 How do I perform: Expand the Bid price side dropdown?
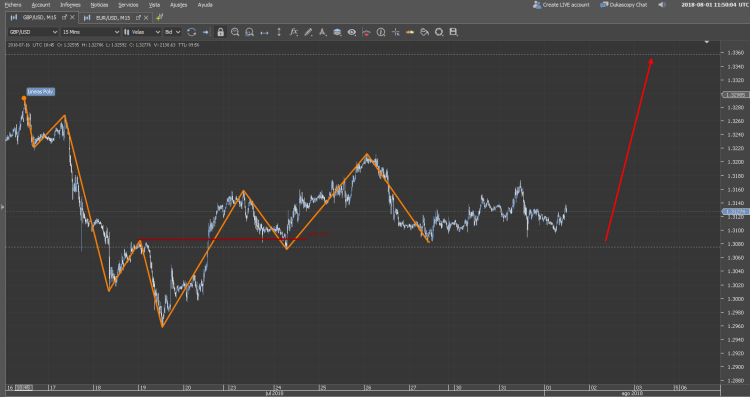173,32
